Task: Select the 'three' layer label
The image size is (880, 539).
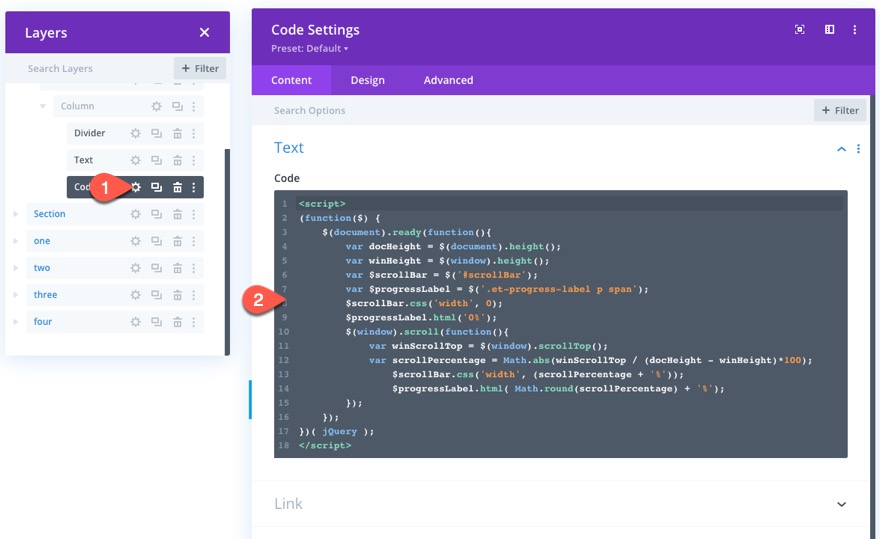Action: point(45,295)
